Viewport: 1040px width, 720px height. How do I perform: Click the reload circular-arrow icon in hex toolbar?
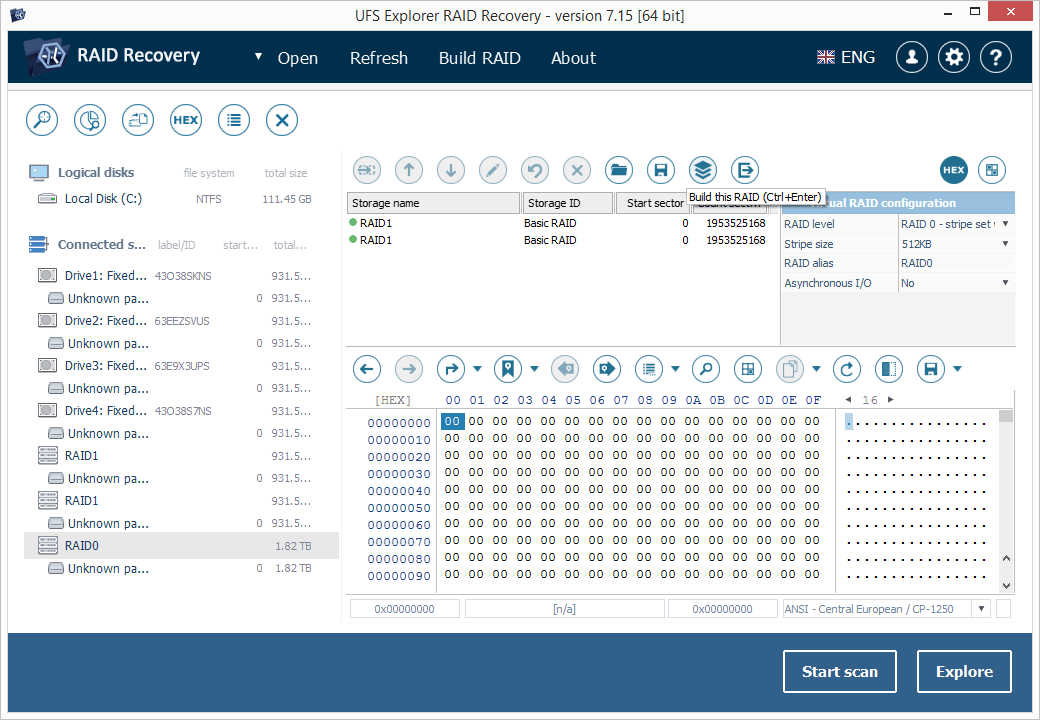(847, 369)
